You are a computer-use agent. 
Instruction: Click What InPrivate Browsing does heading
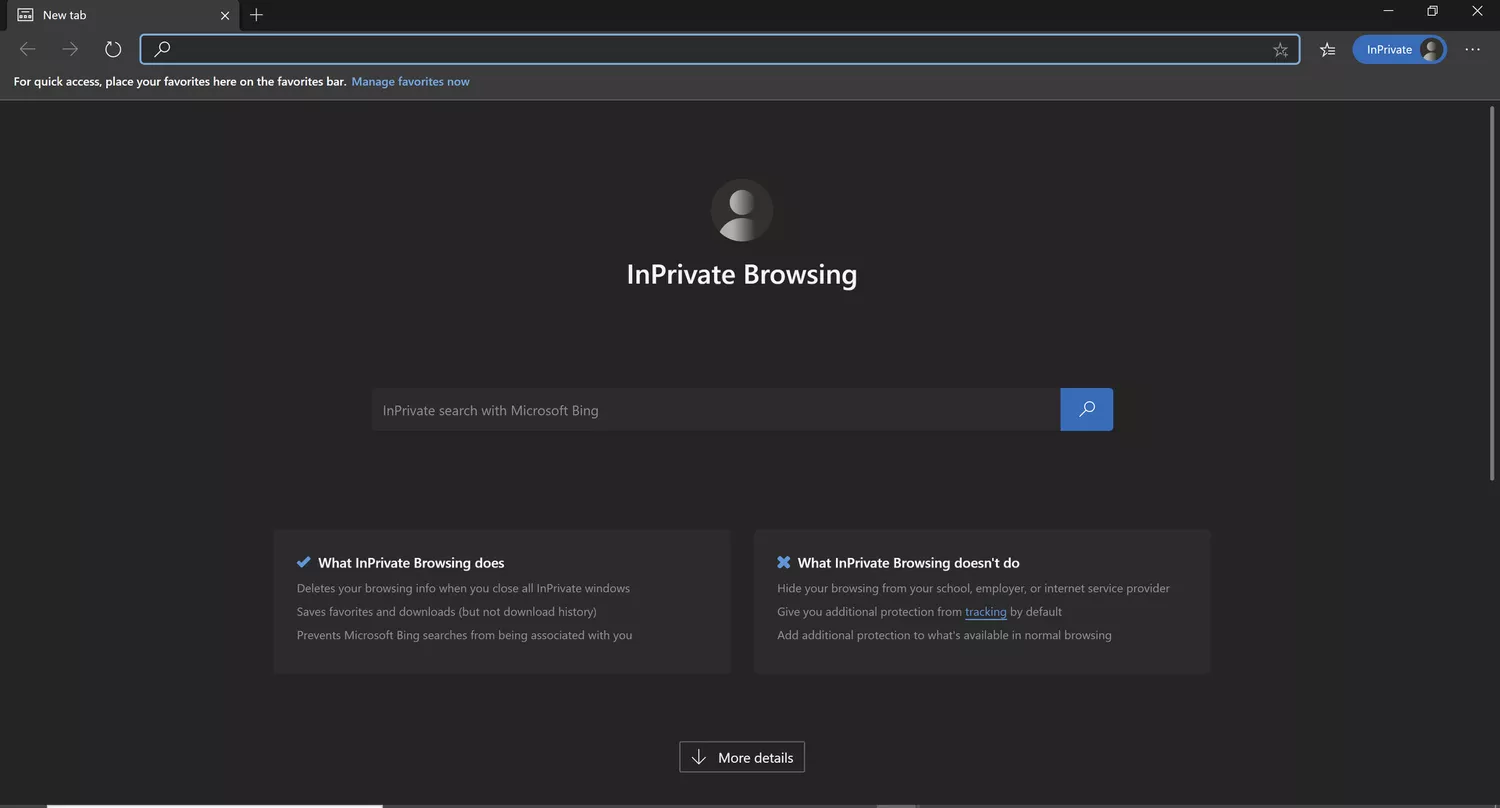411,563
